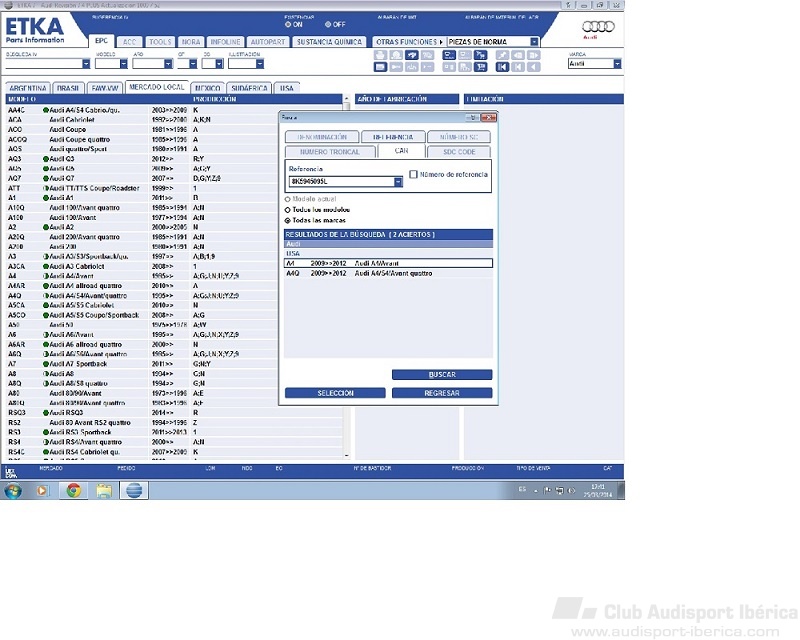Select the "Audi A4/Avant" search result row

point(388,263)
